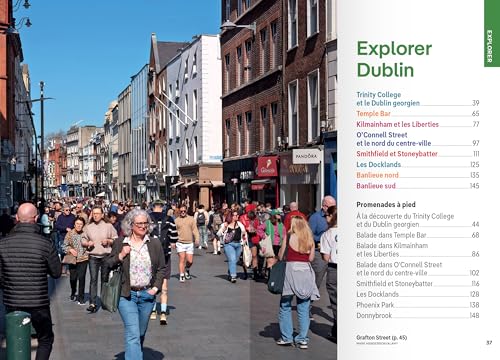
Task: Click page number 125 beside Les Docklands
Action: [475, 164]
